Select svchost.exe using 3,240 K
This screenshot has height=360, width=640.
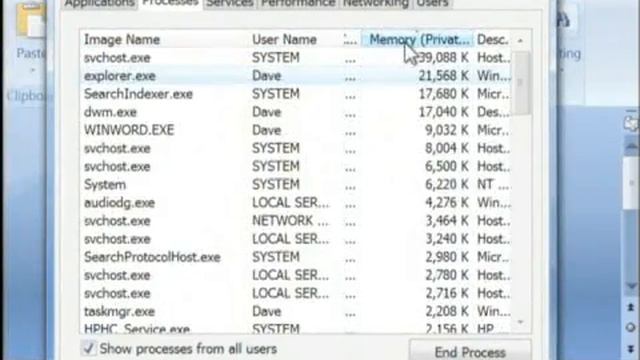click(296, 239)
